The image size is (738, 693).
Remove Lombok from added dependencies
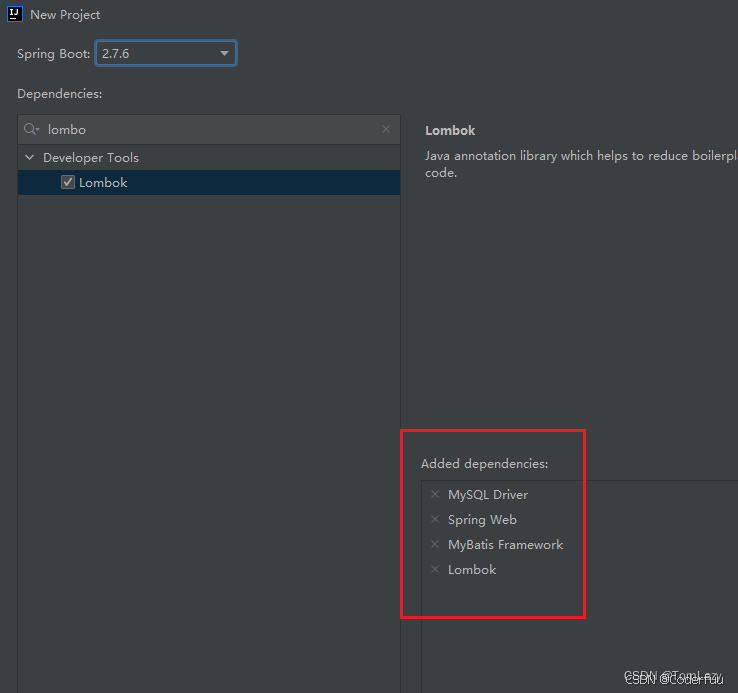point(435,569)
